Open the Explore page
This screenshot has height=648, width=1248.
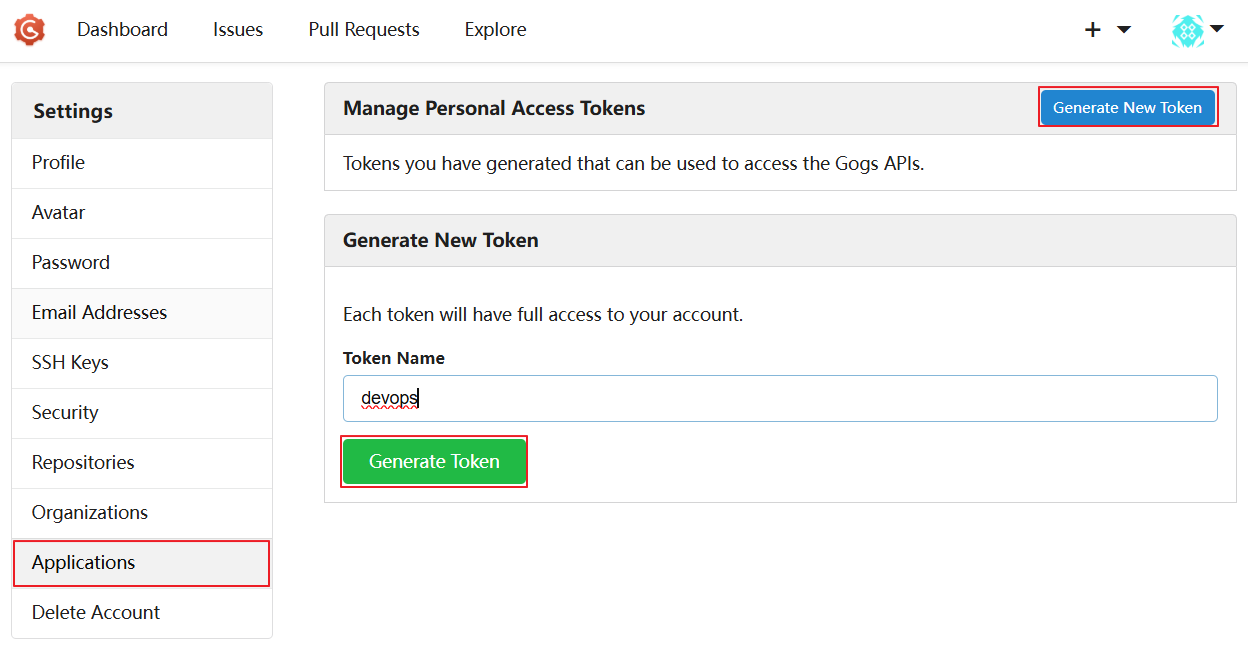coord(495,30)
